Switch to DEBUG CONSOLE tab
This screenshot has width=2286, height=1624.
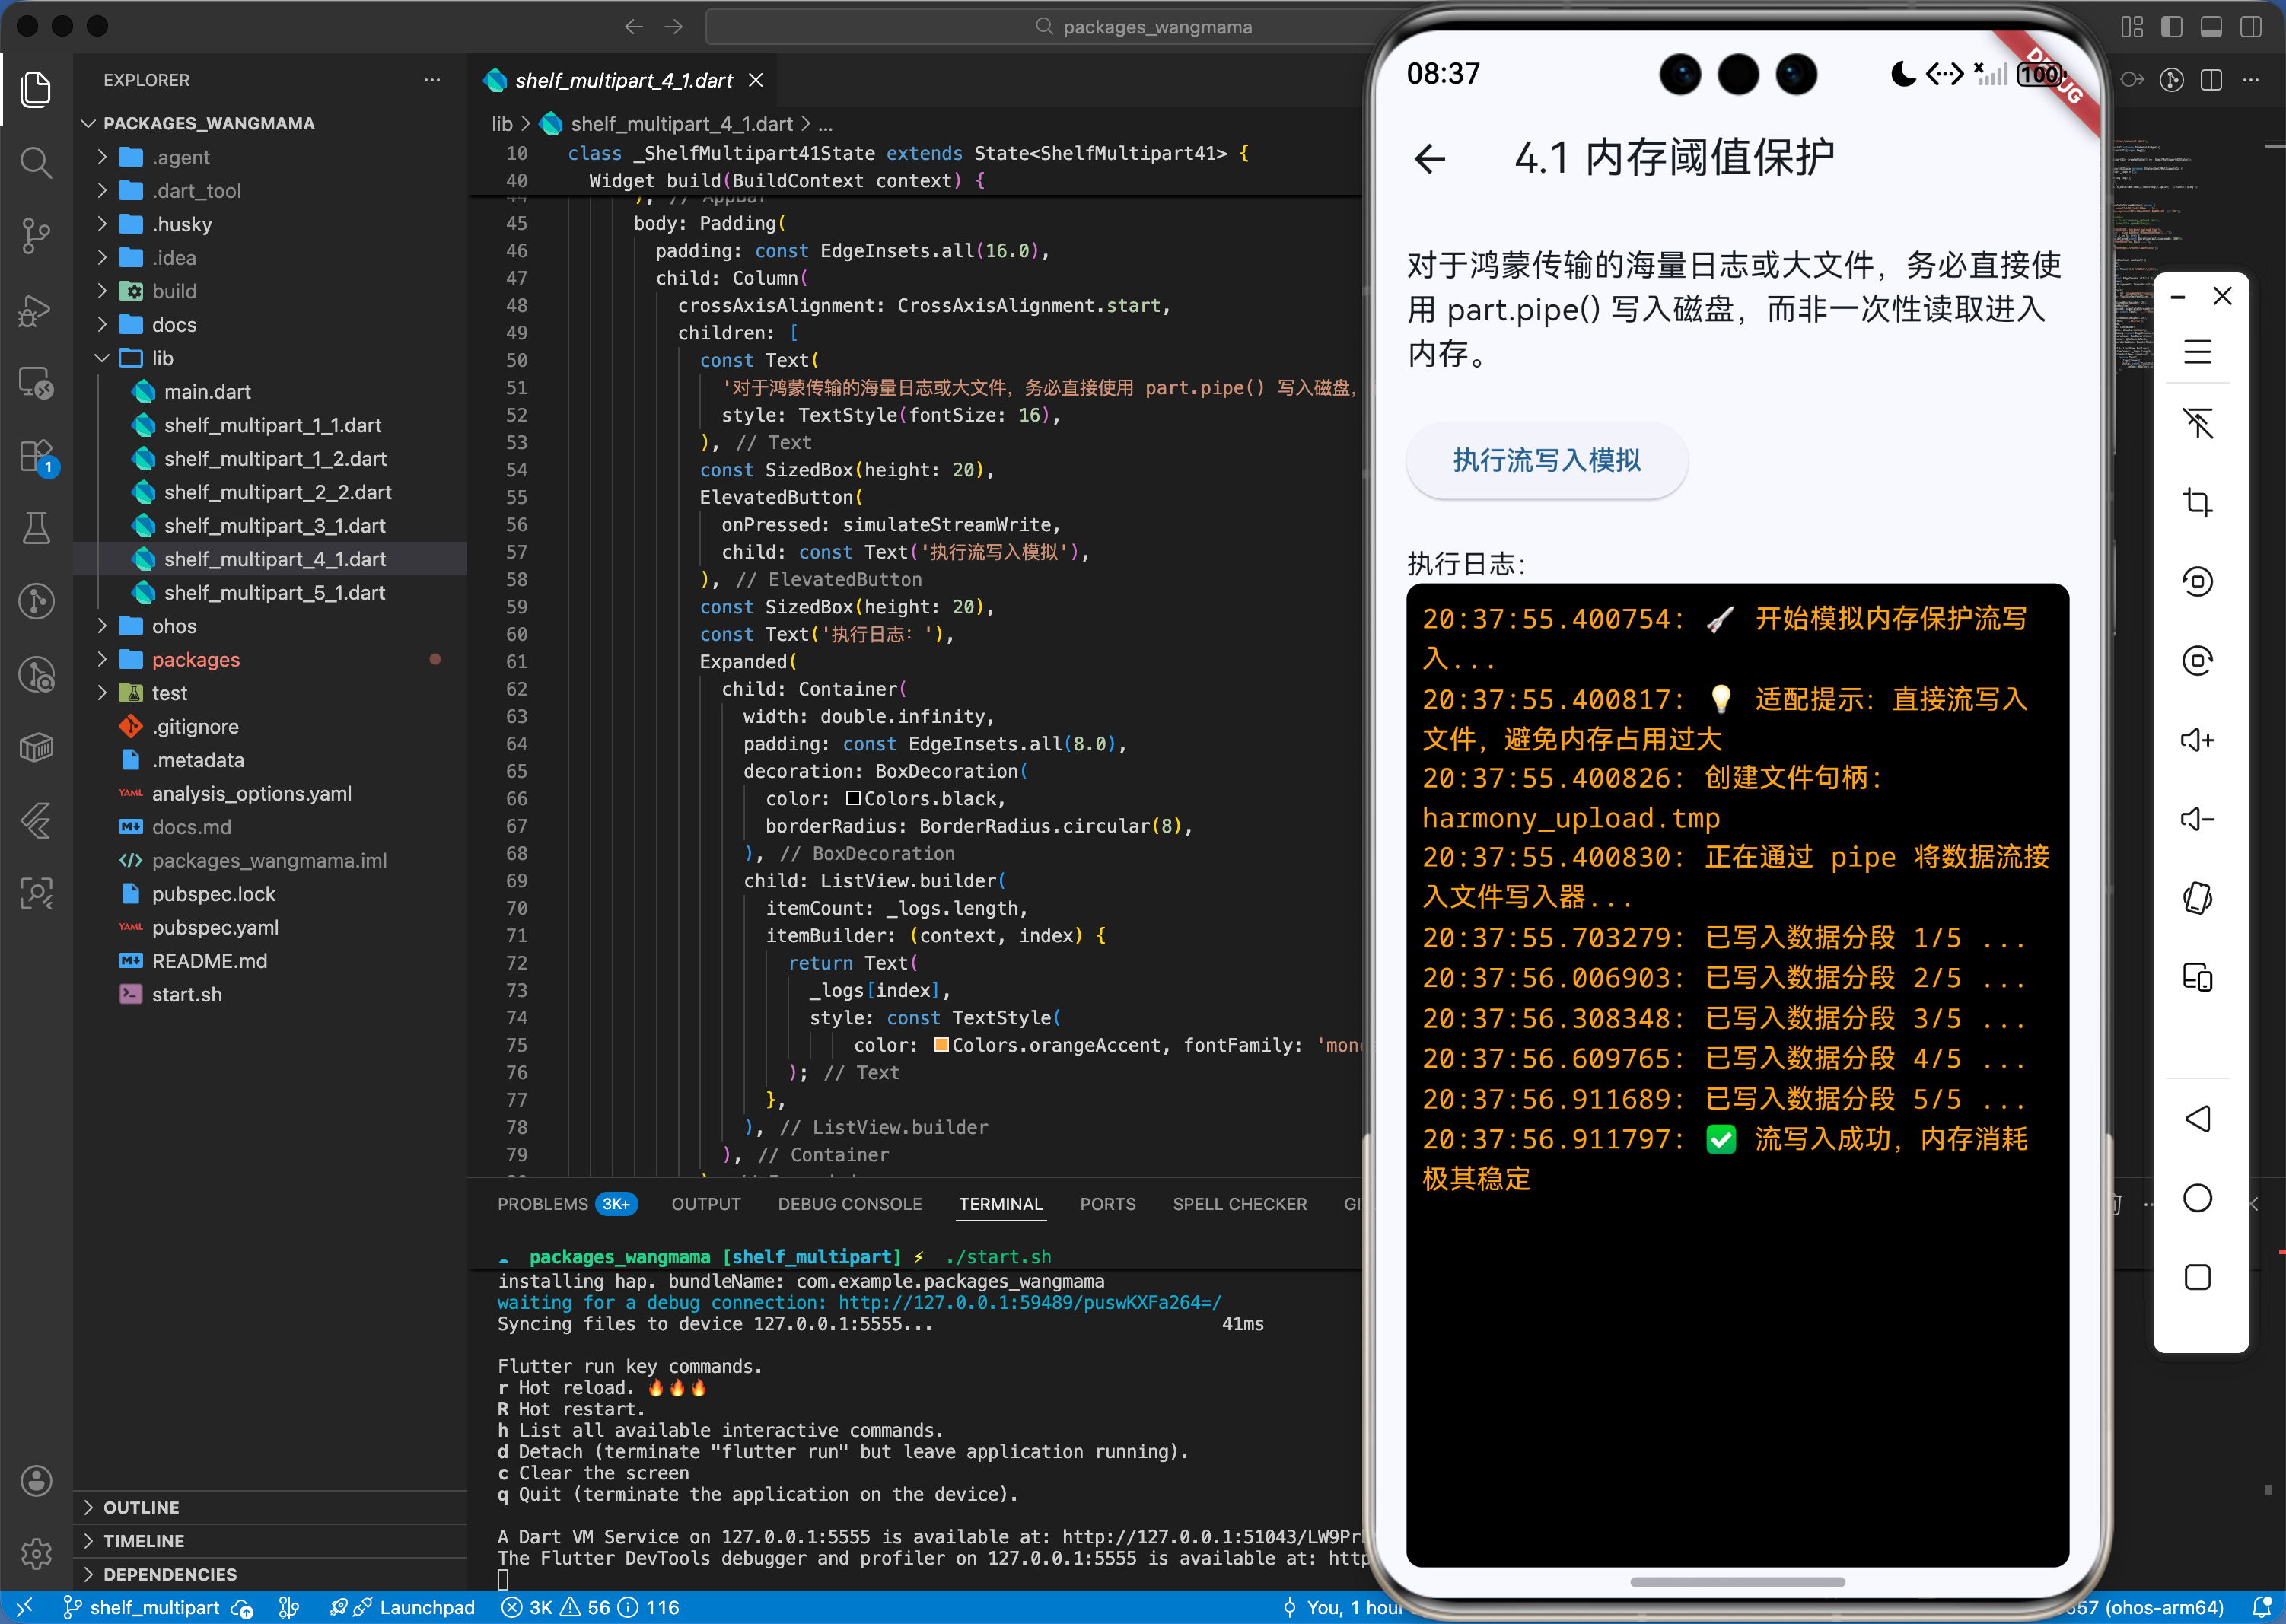(849, 1204)
